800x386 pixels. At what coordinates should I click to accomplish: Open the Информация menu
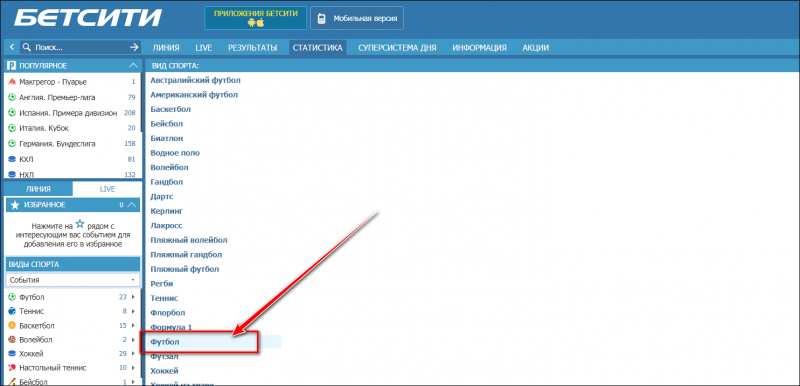(479, 48)
